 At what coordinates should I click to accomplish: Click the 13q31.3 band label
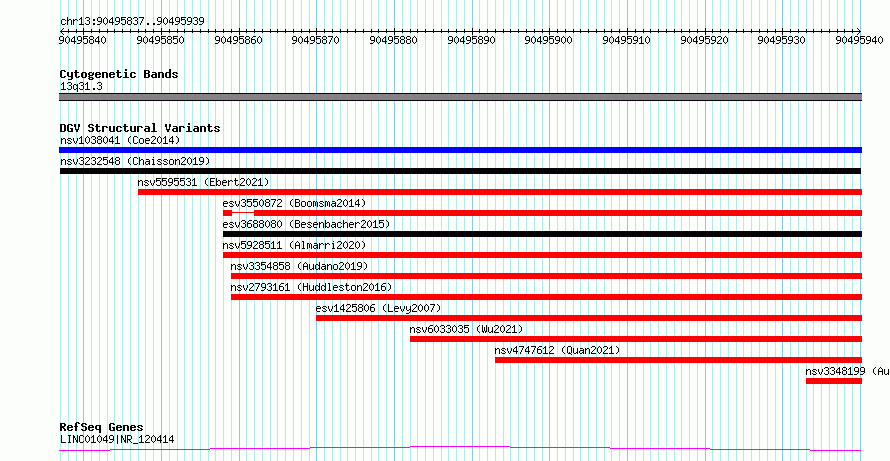coord(81,87)
